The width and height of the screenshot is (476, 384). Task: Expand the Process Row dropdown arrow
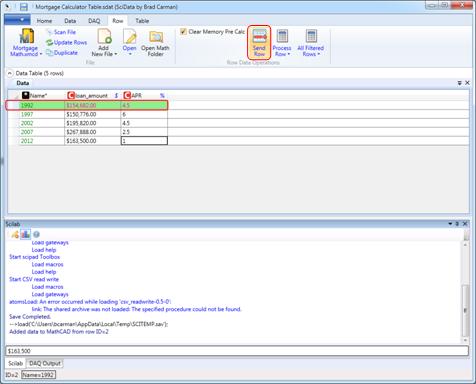289,54
